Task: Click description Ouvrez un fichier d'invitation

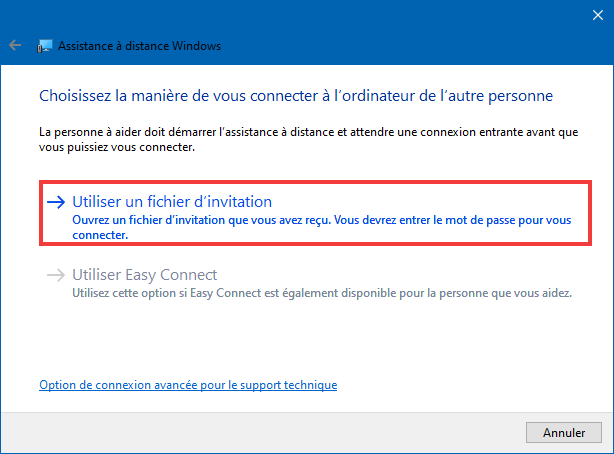Action: coord(321,227)
